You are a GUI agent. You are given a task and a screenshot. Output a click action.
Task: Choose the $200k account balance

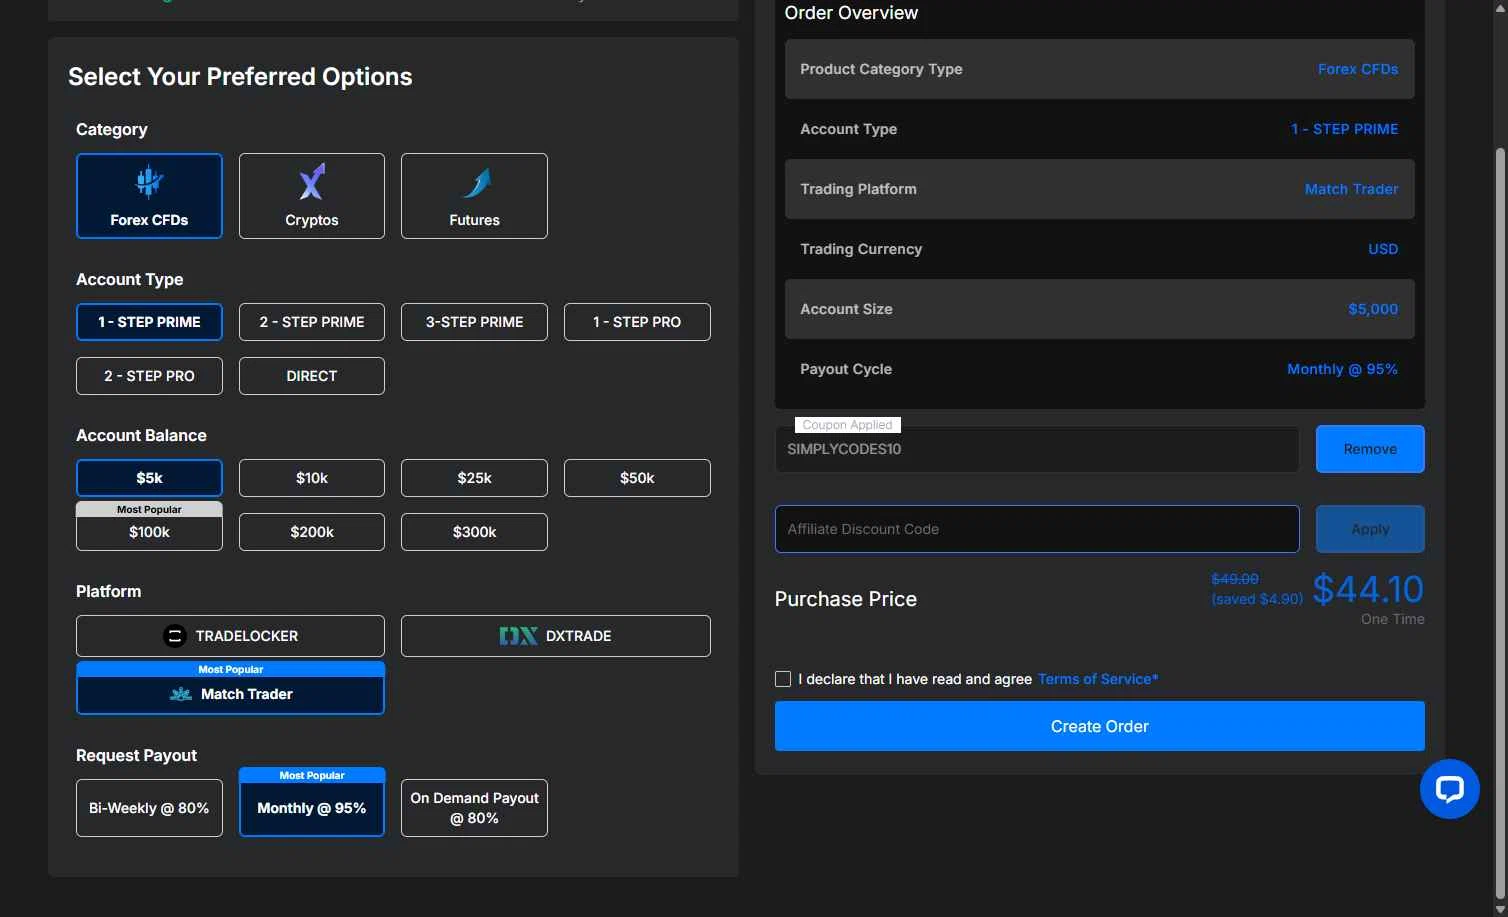pos(312,532)
